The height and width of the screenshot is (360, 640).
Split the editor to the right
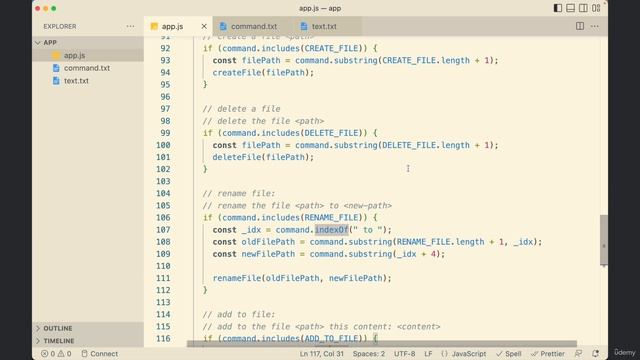pyautogui.click(x=580, y=26)
